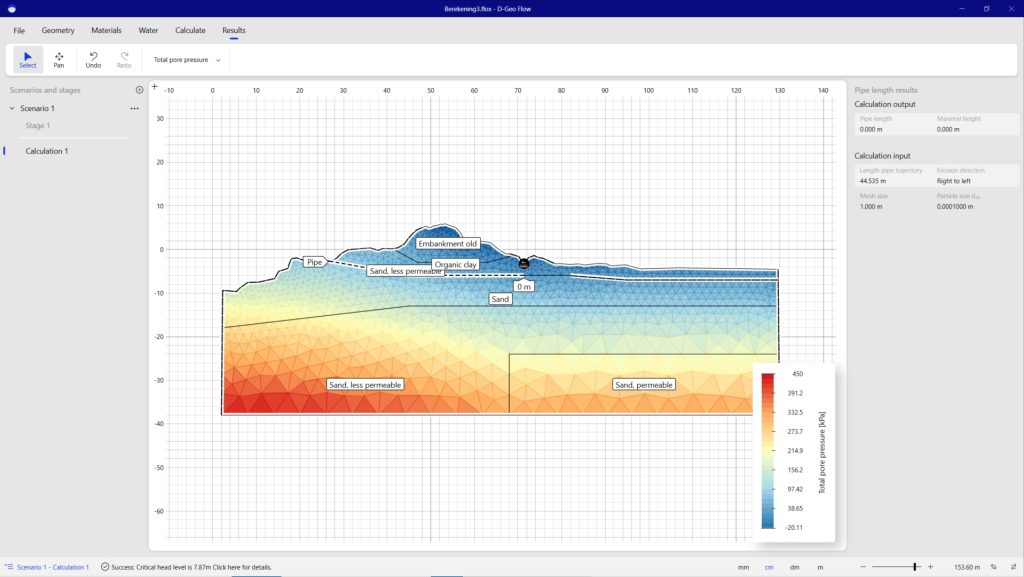Click the crosshair icon at canvas corner
This screenshot has height=577, width=1024.
click(x=154, y=88)
